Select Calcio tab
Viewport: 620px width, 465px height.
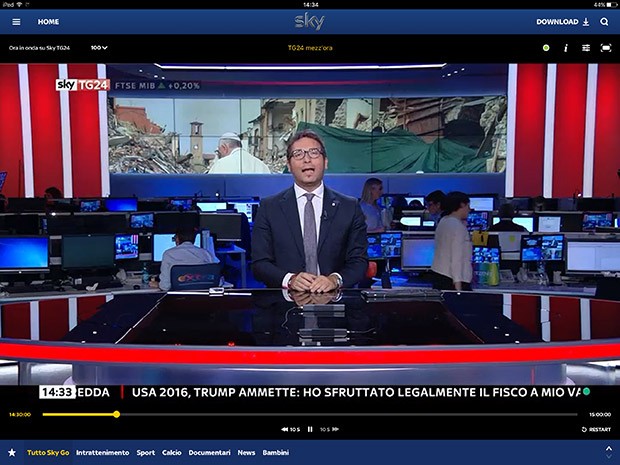point(172,452)
